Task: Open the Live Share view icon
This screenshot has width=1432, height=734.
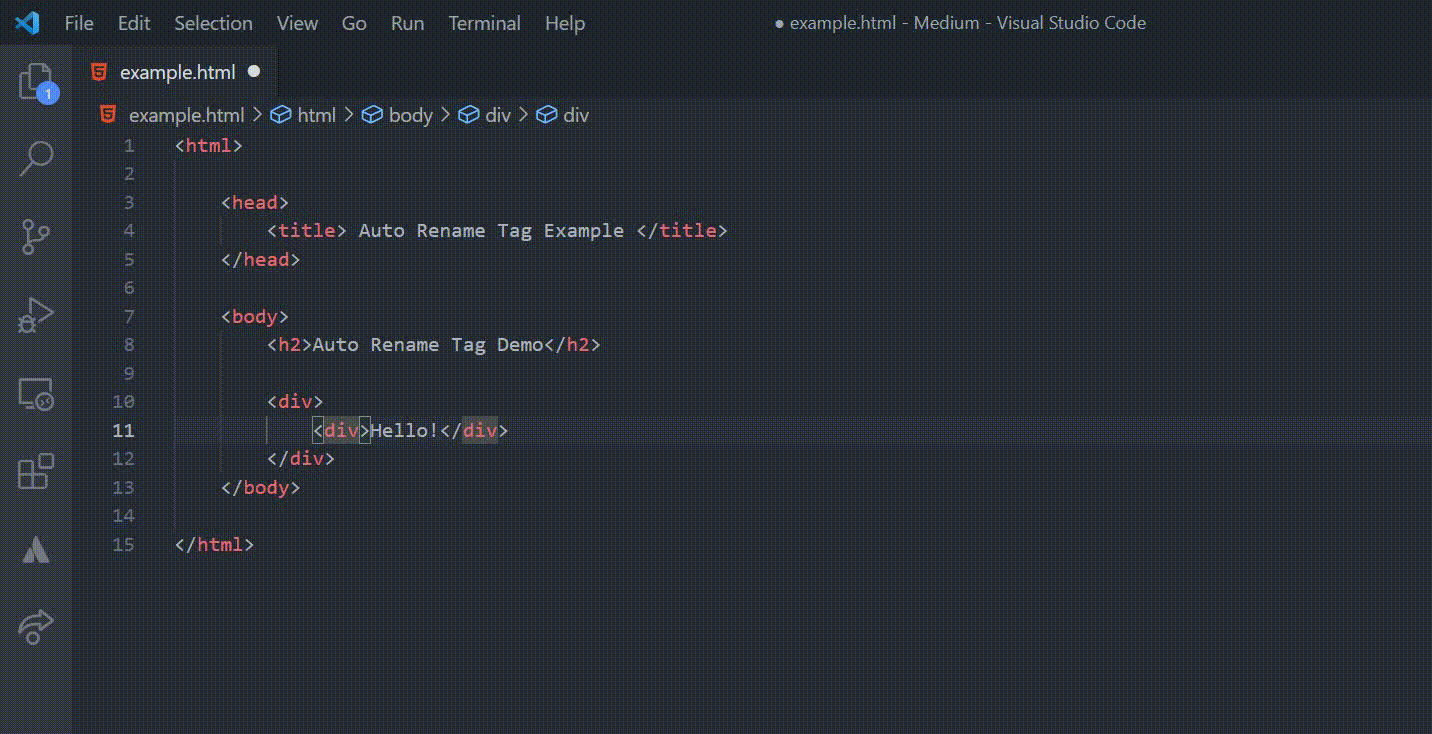Action: tap(36, 627)
